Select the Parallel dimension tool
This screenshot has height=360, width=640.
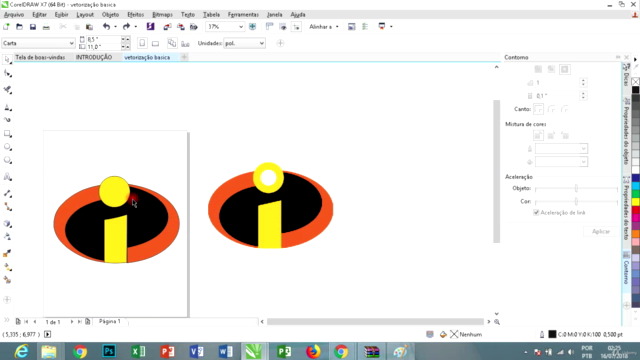7,193
